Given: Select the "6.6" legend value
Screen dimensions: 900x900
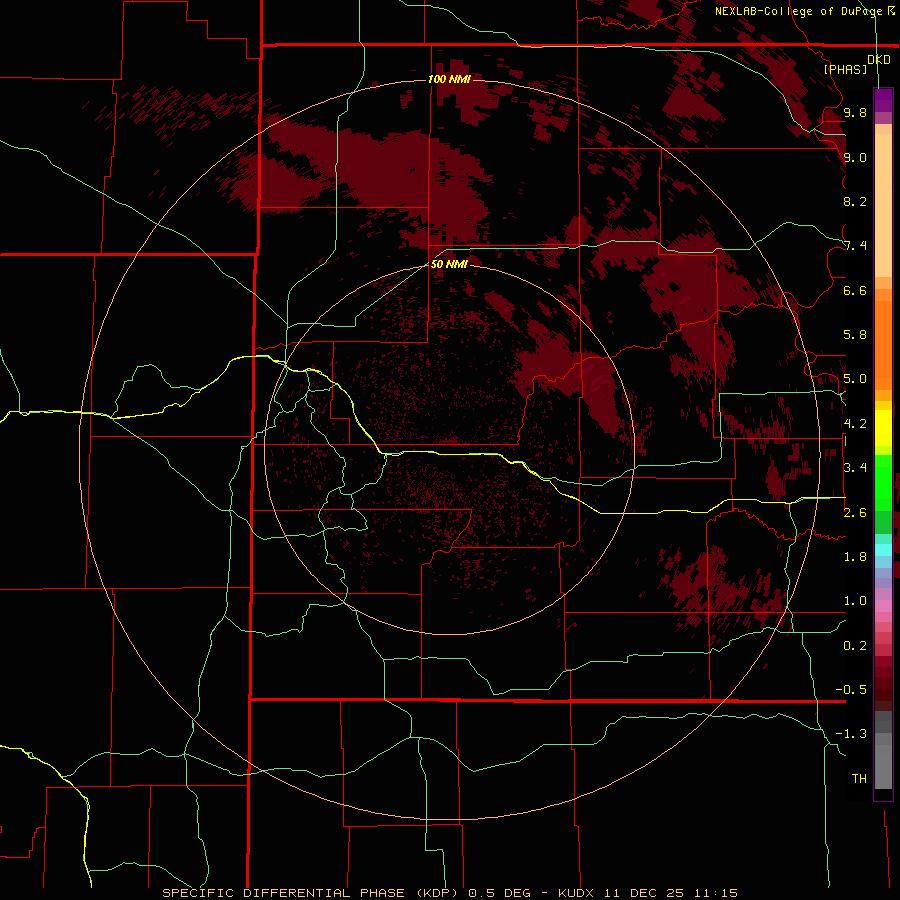Looking at the screenshot, I should point(855,290).
